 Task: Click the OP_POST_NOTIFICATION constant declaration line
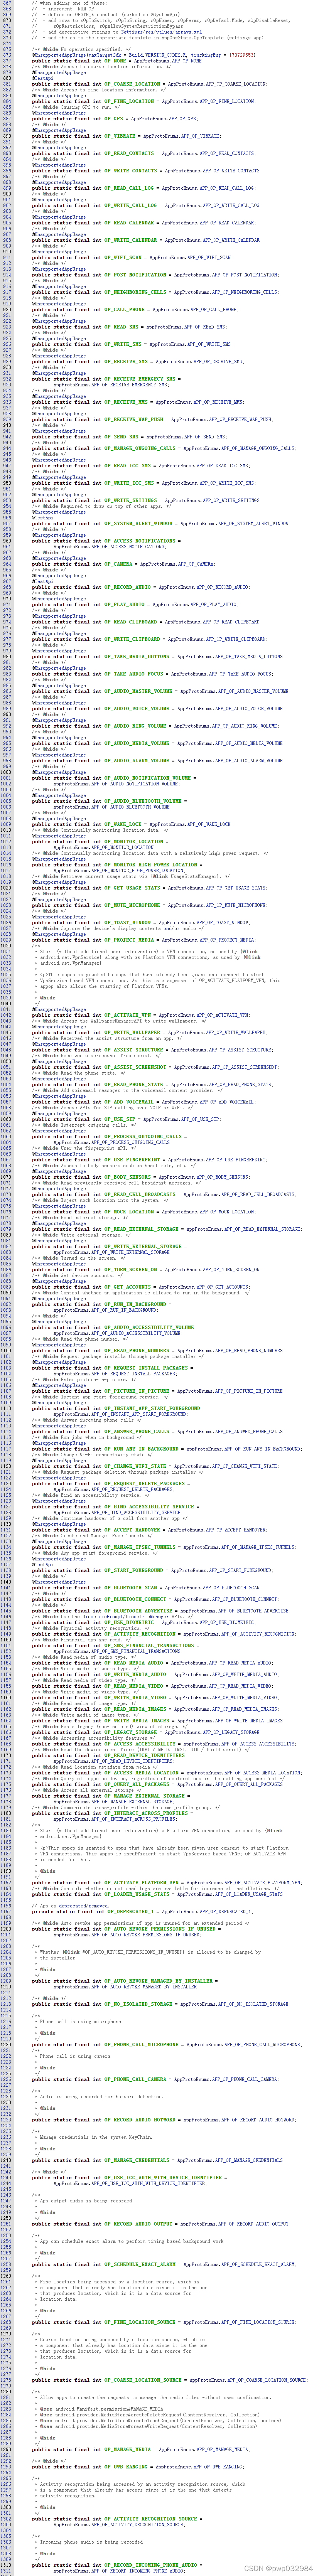pyautogui.click(x=155, y=274)
